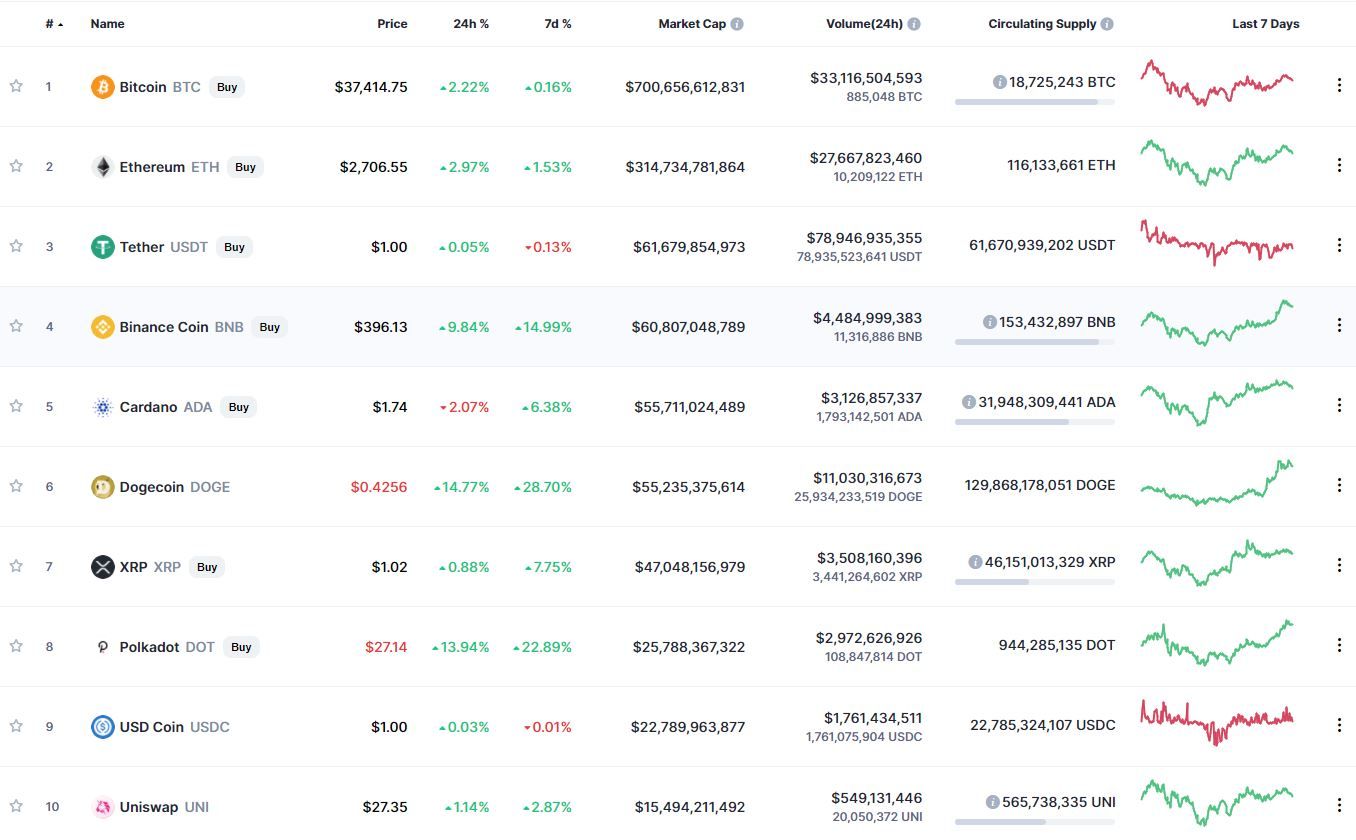This screenshot has width=1356, height=840.
Task: Click the Buy button for Cardano ADA
Action: pyautogui.click(x=238, y=407)
